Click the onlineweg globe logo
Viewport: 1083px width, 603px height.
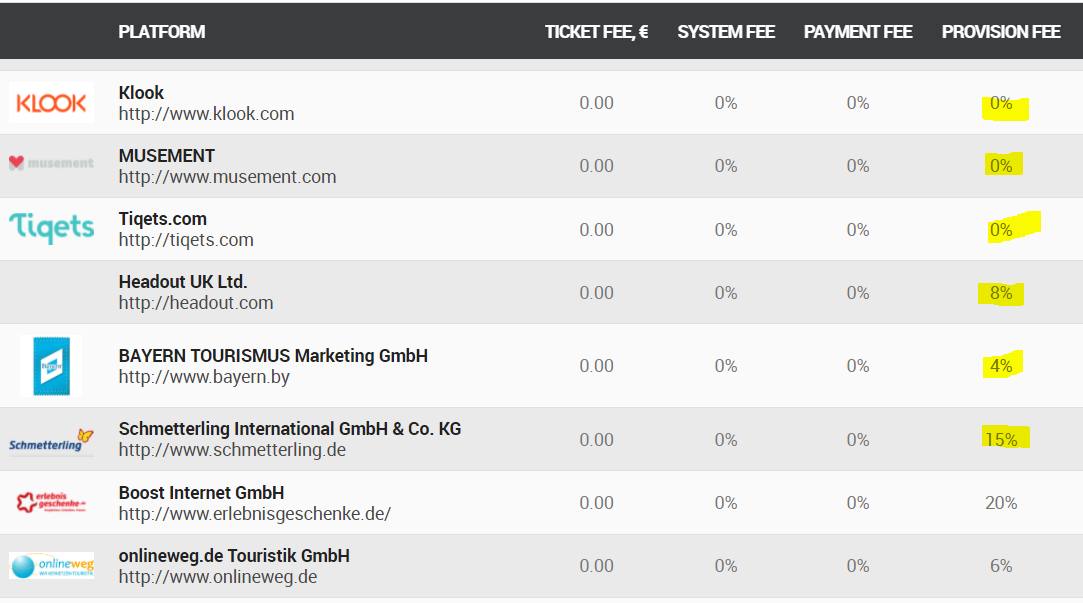click(51, 566)
